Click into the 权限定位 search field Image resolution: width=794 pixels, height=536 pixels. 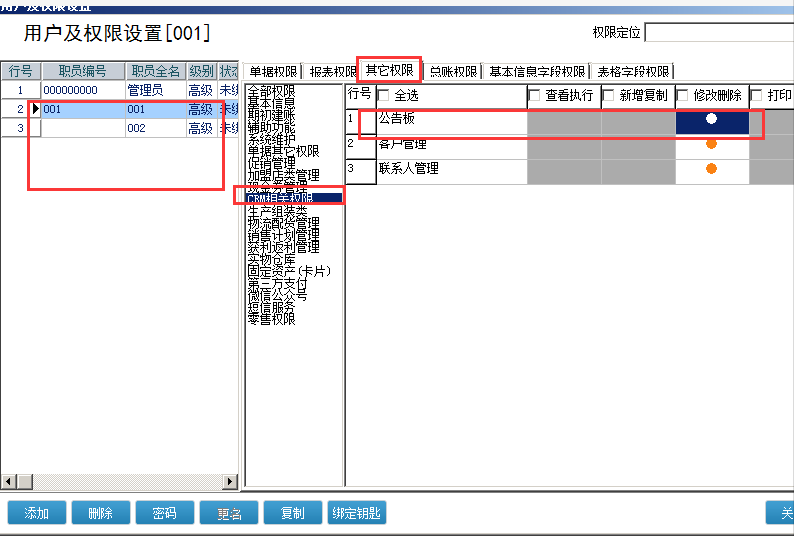click(719, 32)
